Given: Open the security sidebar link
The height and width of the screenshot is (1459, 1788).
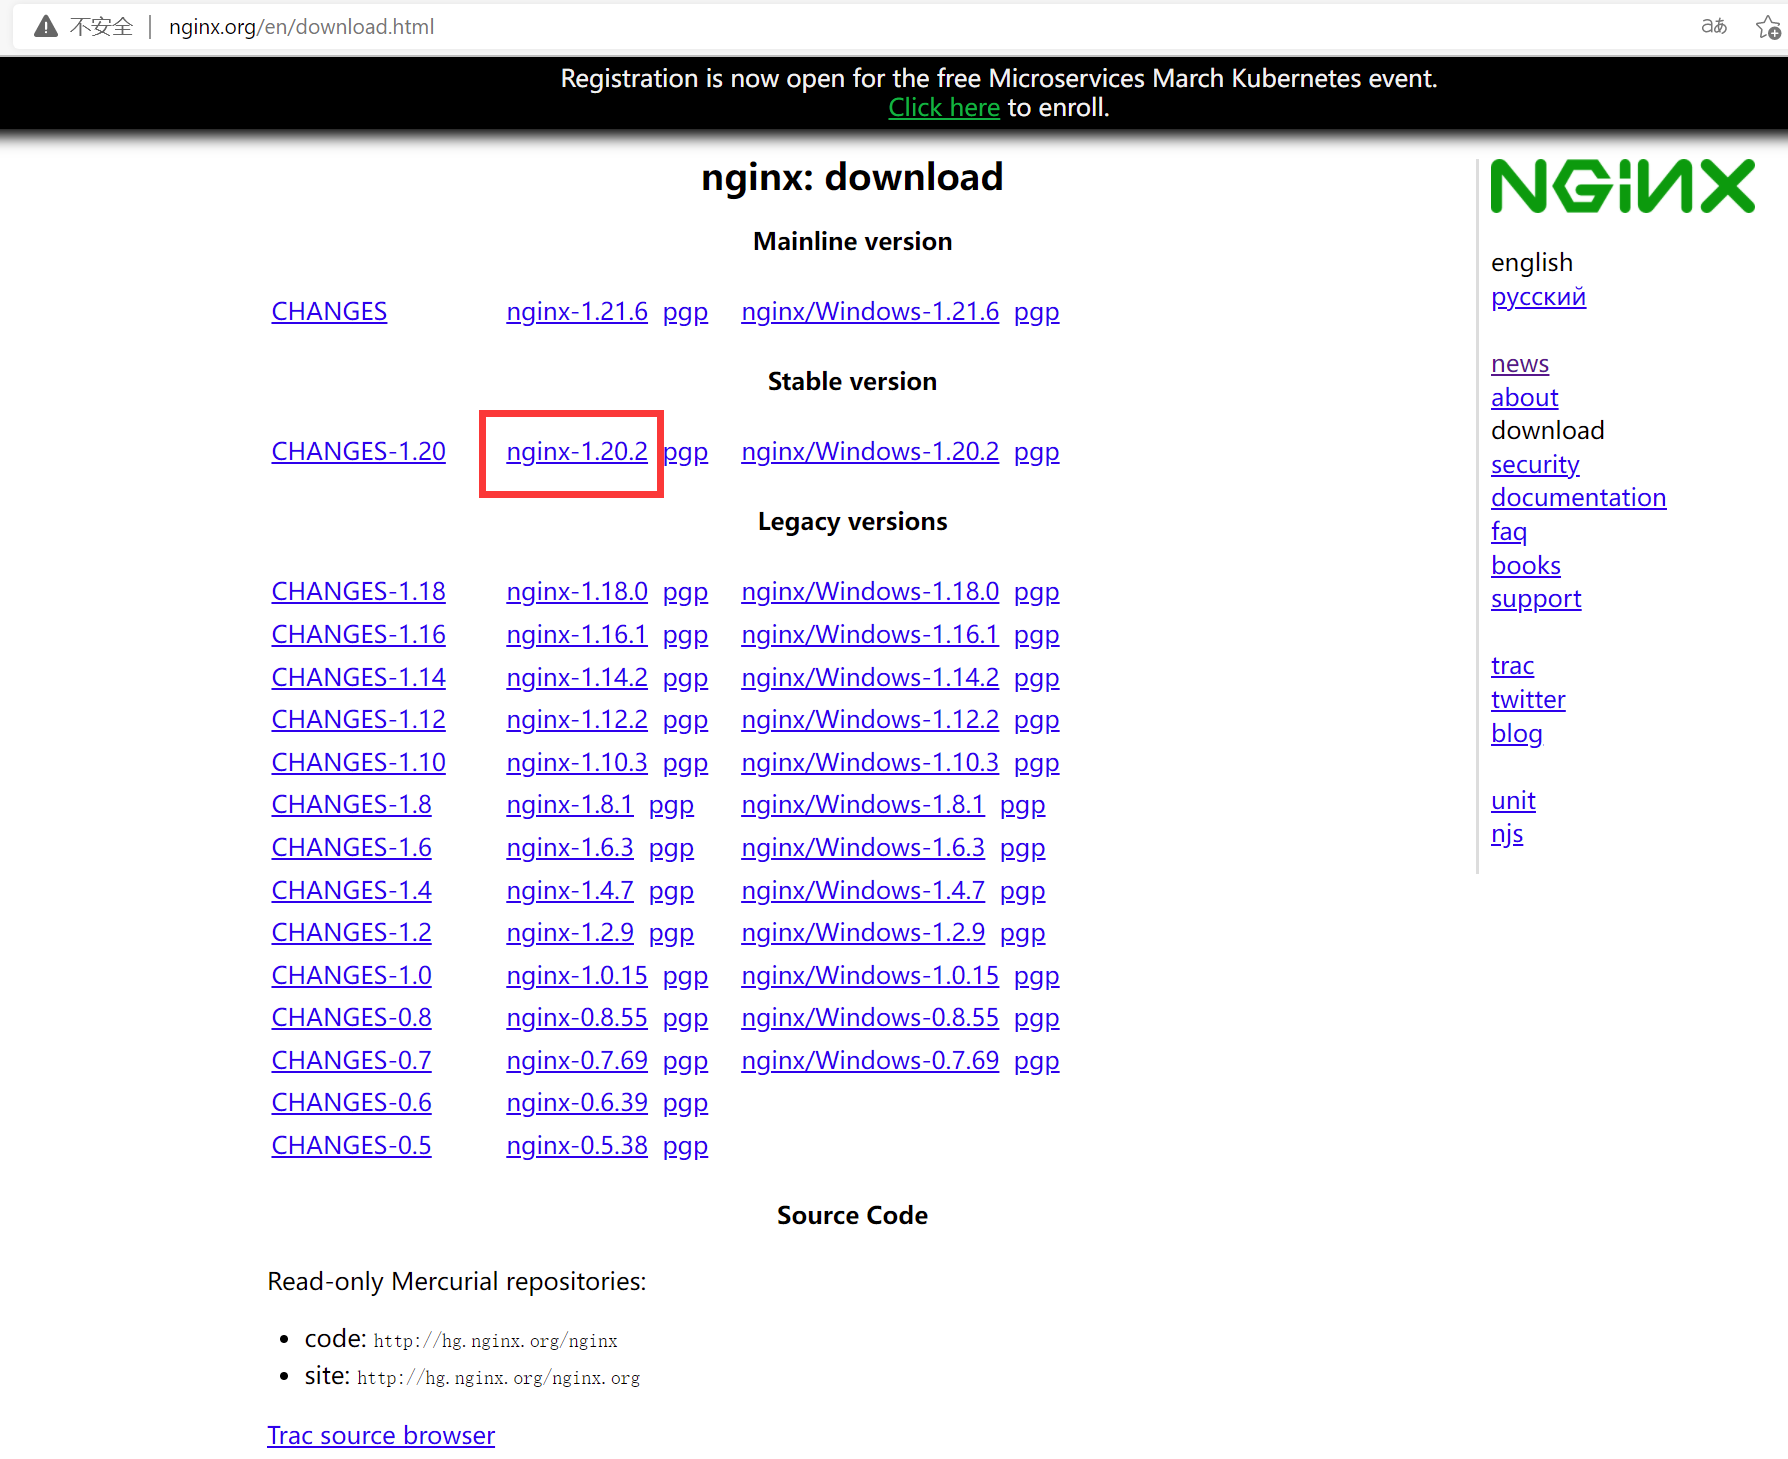Looking at the screenshot, I should point(1535,464).
